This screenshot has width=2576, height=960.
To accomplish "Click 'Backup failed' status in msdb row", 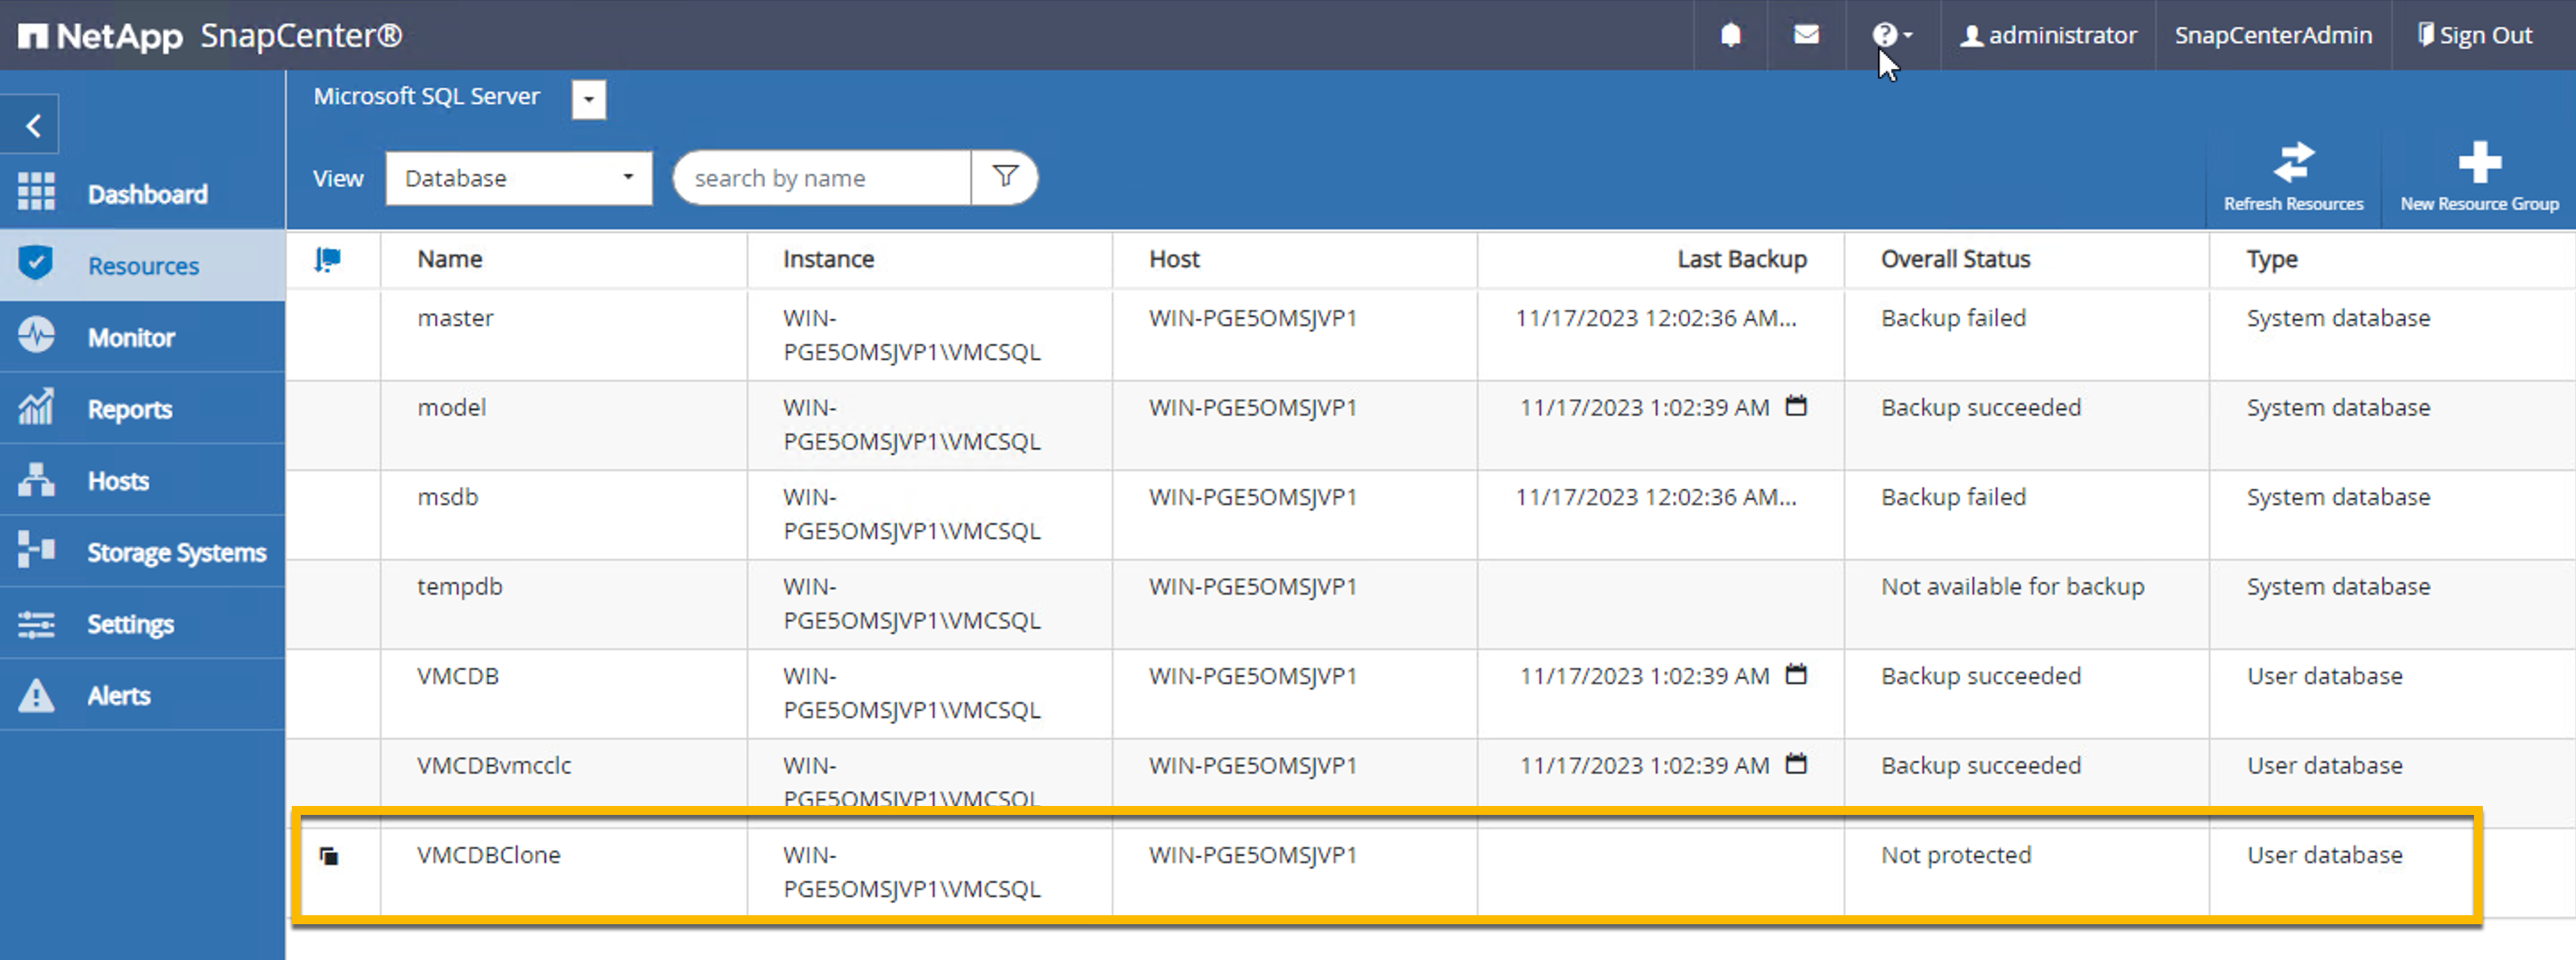I will [x=1953, y=497].
